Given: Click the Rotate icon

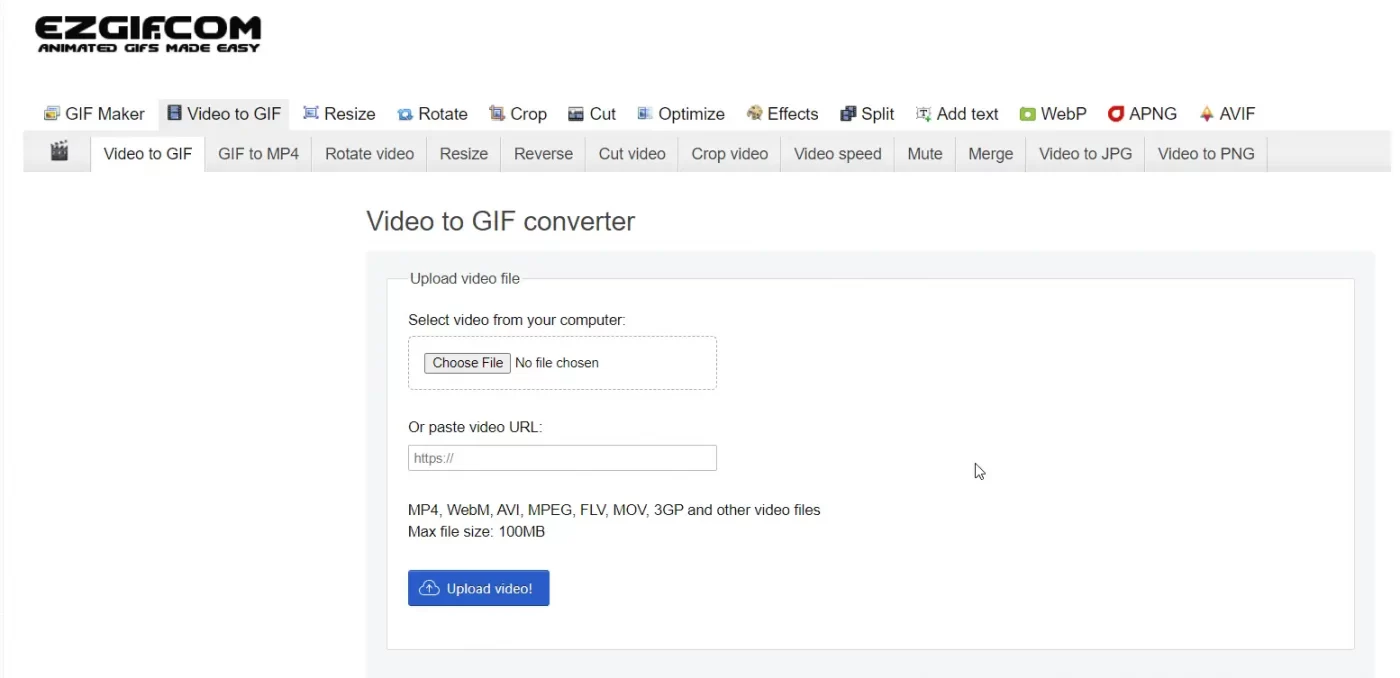Looking at the screenshot, I should 405,114.
